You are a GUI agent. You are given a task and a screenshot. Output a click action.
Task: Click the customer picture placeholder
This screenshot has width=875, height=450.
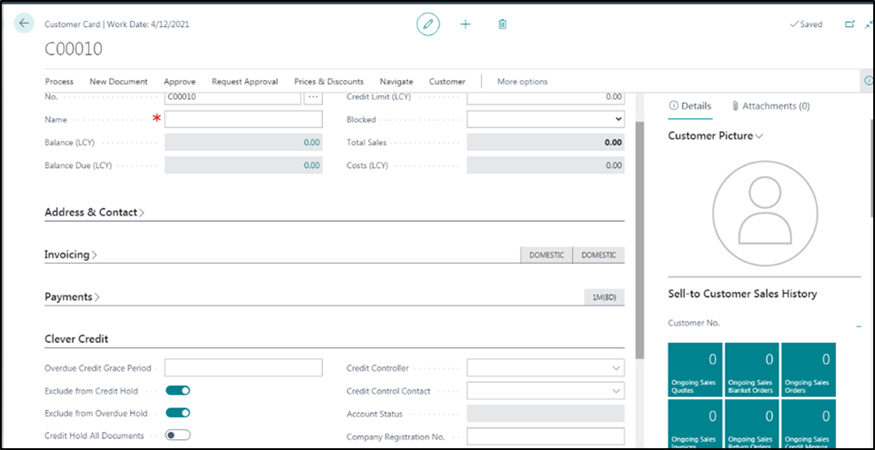pyautogui.click(x=765, y=213)
